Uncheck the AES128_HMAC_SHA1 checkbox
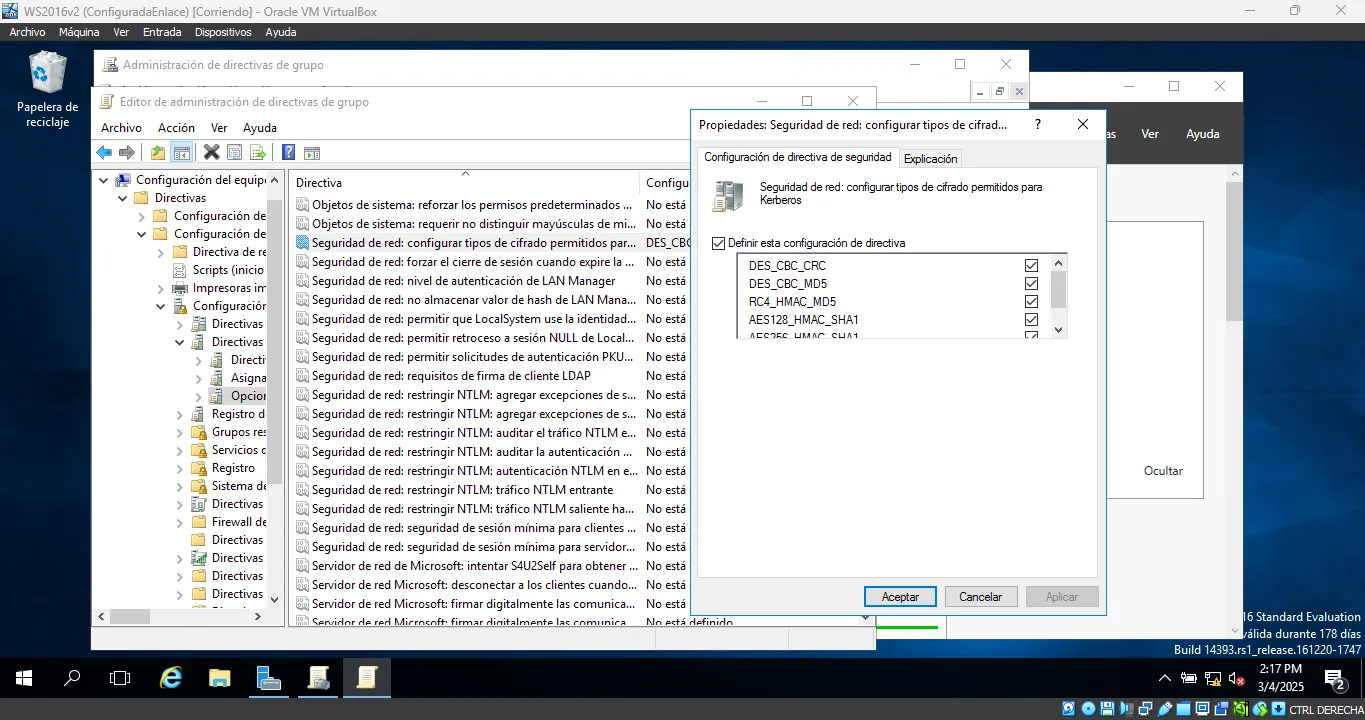This screenshot has width=1365, height=720. coord(1031,320)
